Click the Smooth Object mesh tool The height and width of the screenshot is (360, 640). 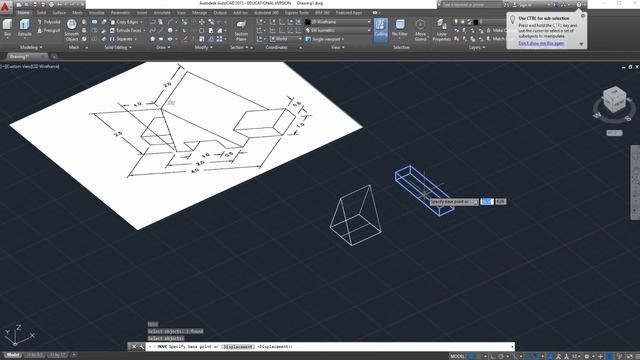click(x=71, y=30)
